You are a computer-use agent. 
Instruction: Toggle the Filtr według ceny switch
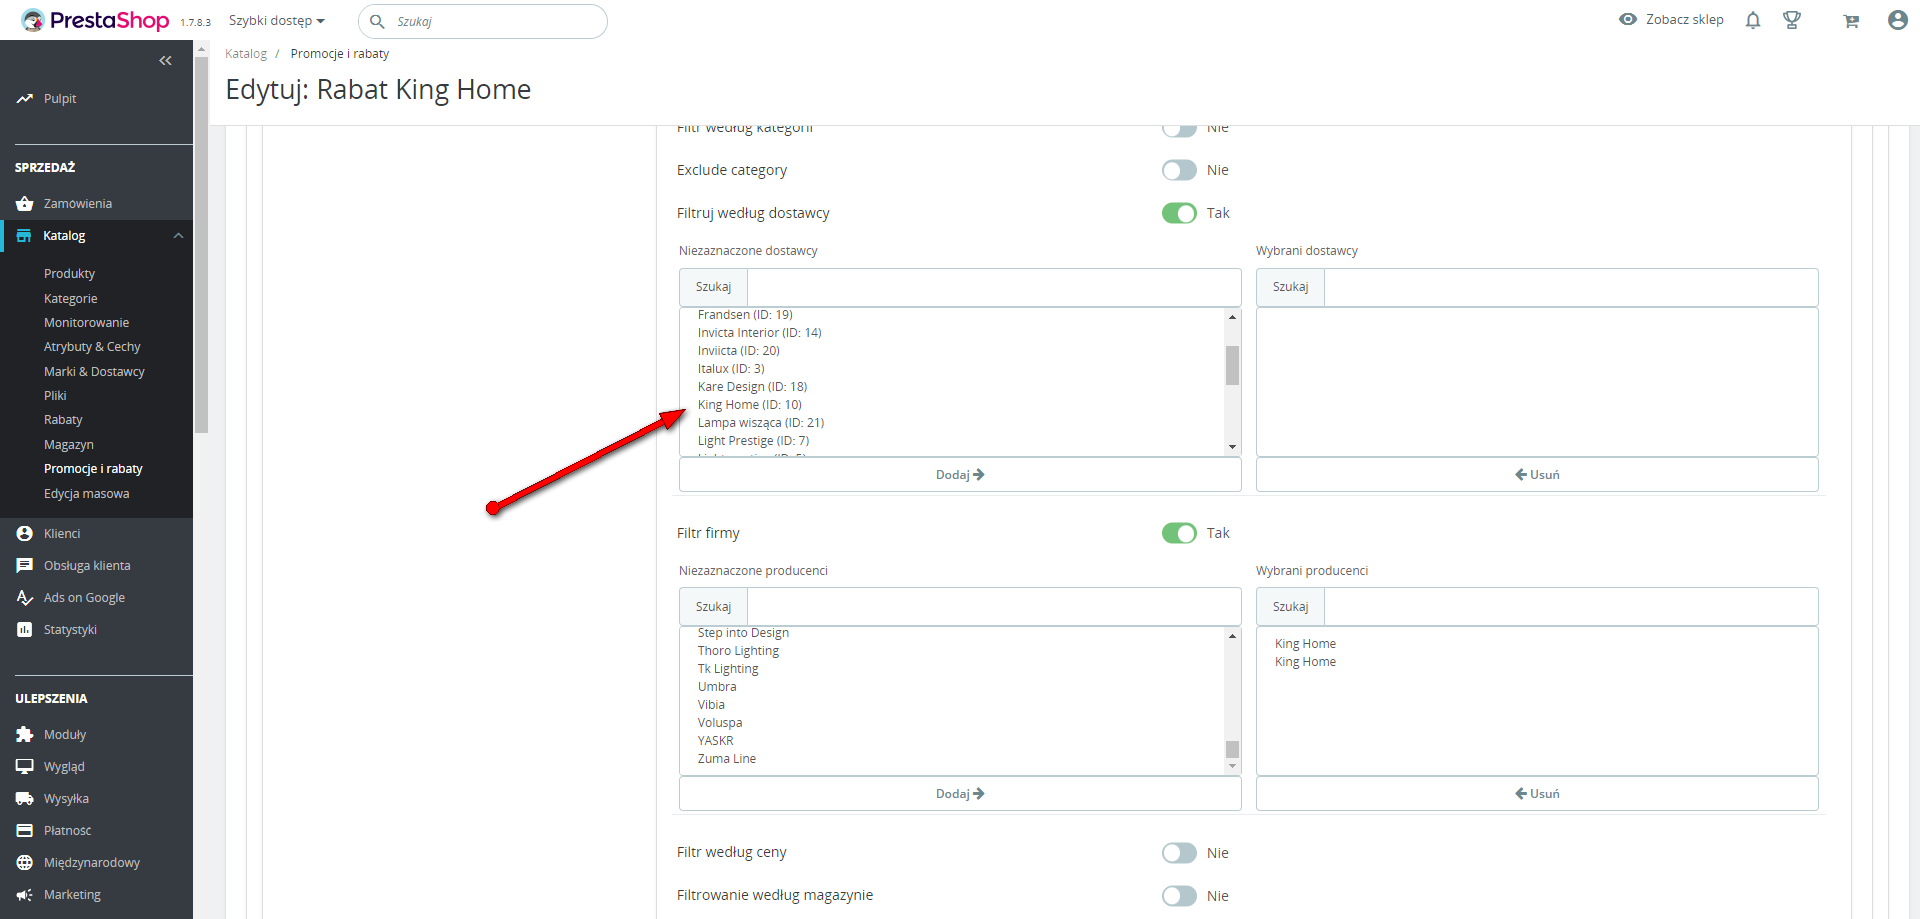tap(1179, 853)
